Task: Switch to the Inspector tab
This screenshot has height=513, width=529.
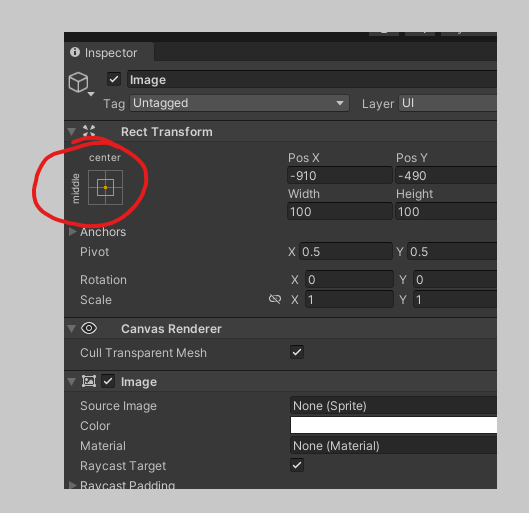Action: tap(109, 52)
